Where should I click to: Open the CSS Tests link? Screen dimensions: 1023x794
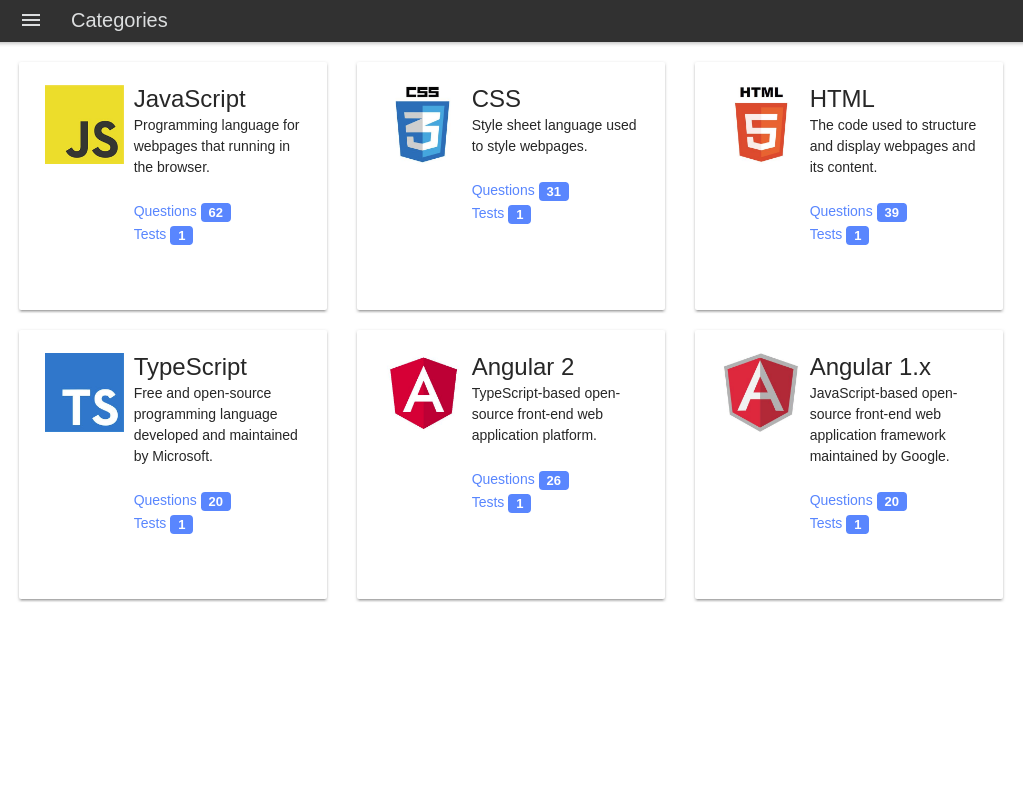coord(488,213)
